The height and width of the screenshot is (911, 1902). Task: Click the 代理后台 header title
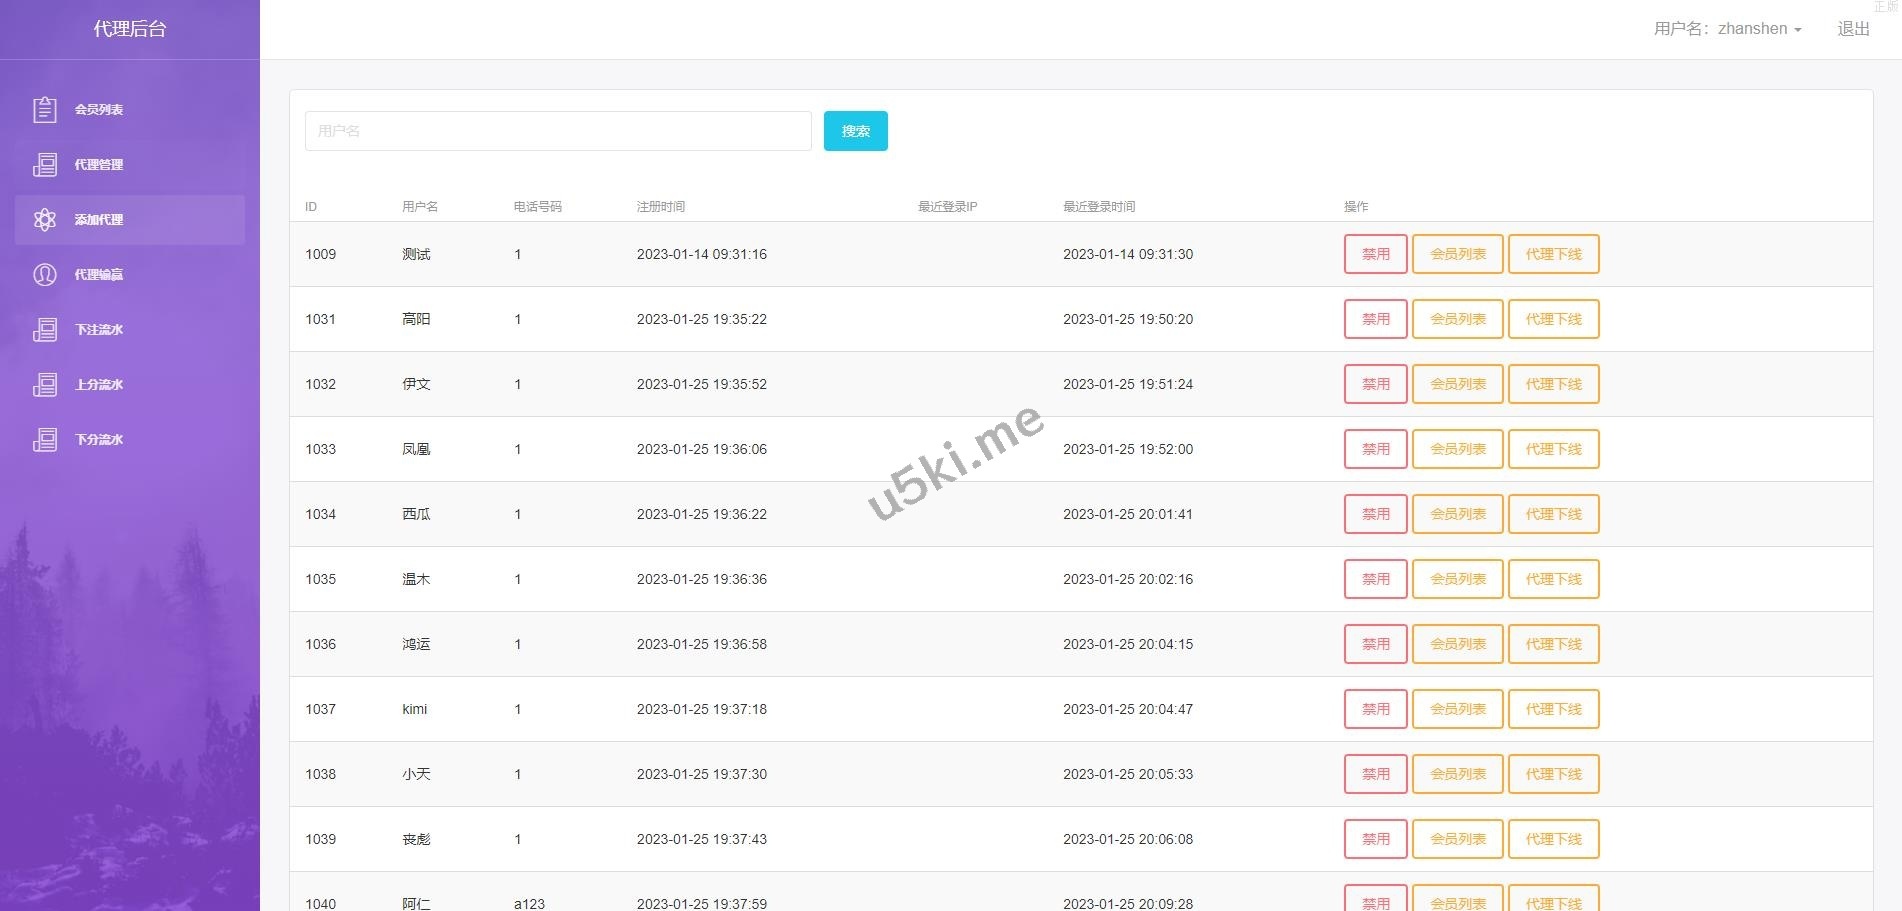coord(130,29)
